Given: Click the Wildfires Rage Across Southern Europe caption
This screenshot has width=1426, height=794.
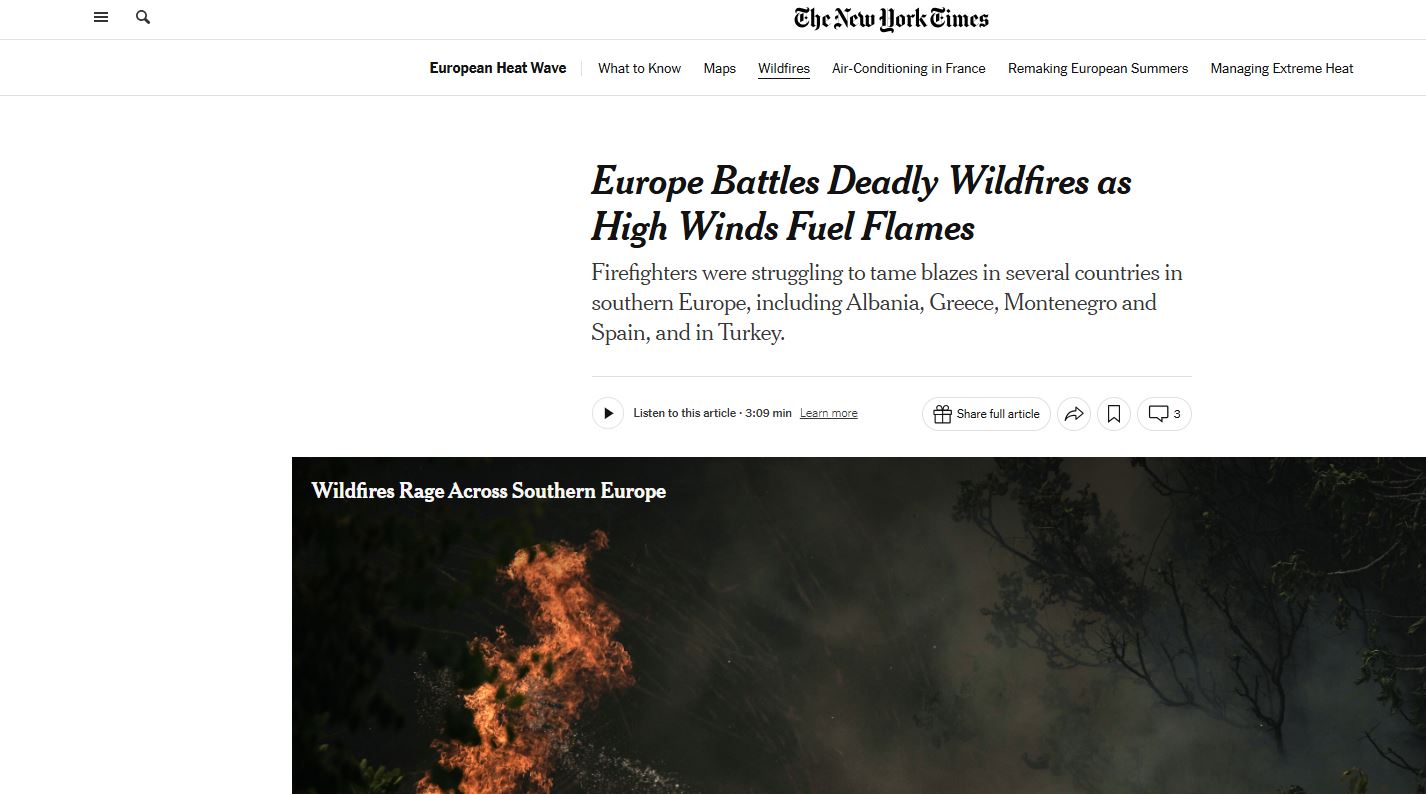Looking at the screenshot, I should pyautogui.click(x=488, y=491).
